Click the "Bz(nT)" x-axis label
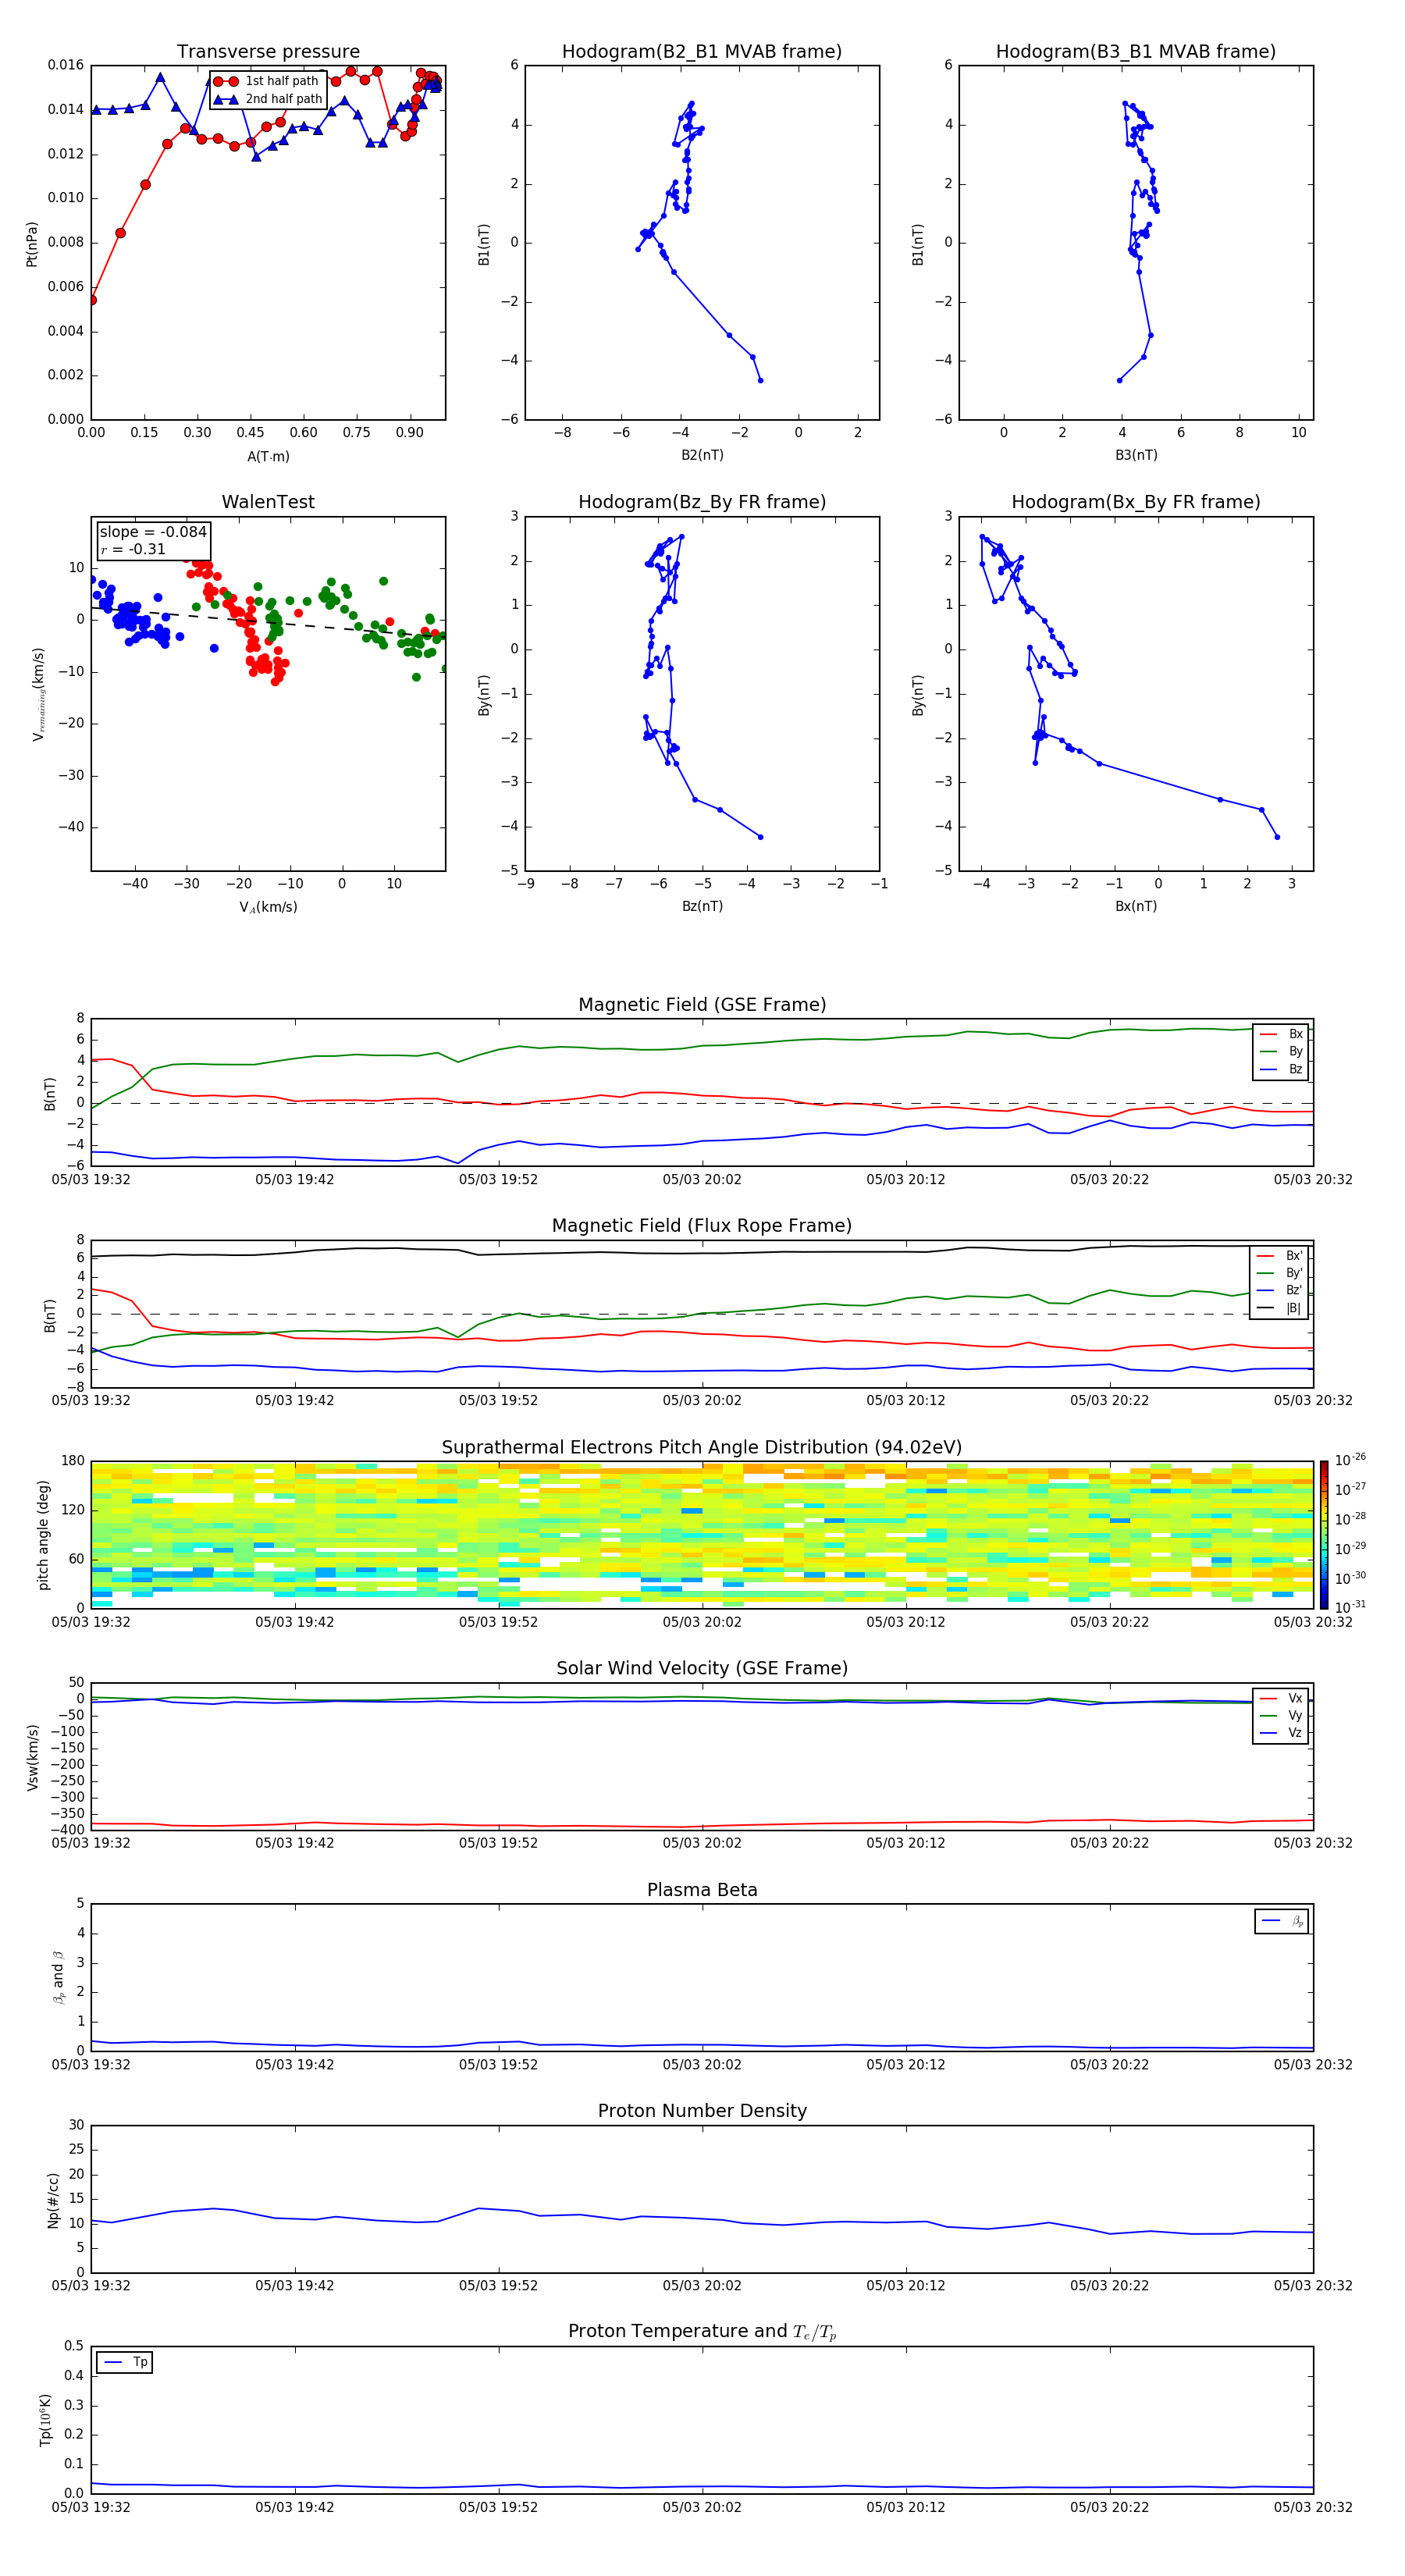Image resolution: width=1405 pixels, height=2576 pixels. click(702, 907)
